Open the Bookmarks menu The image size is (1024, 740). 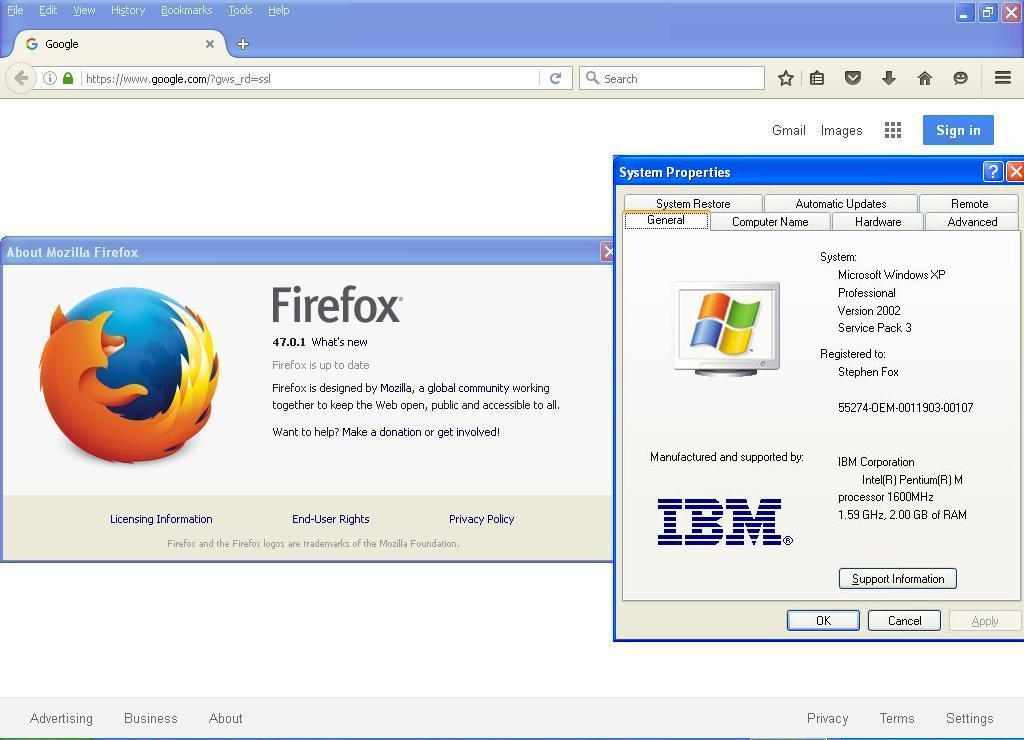coord(187,10)
